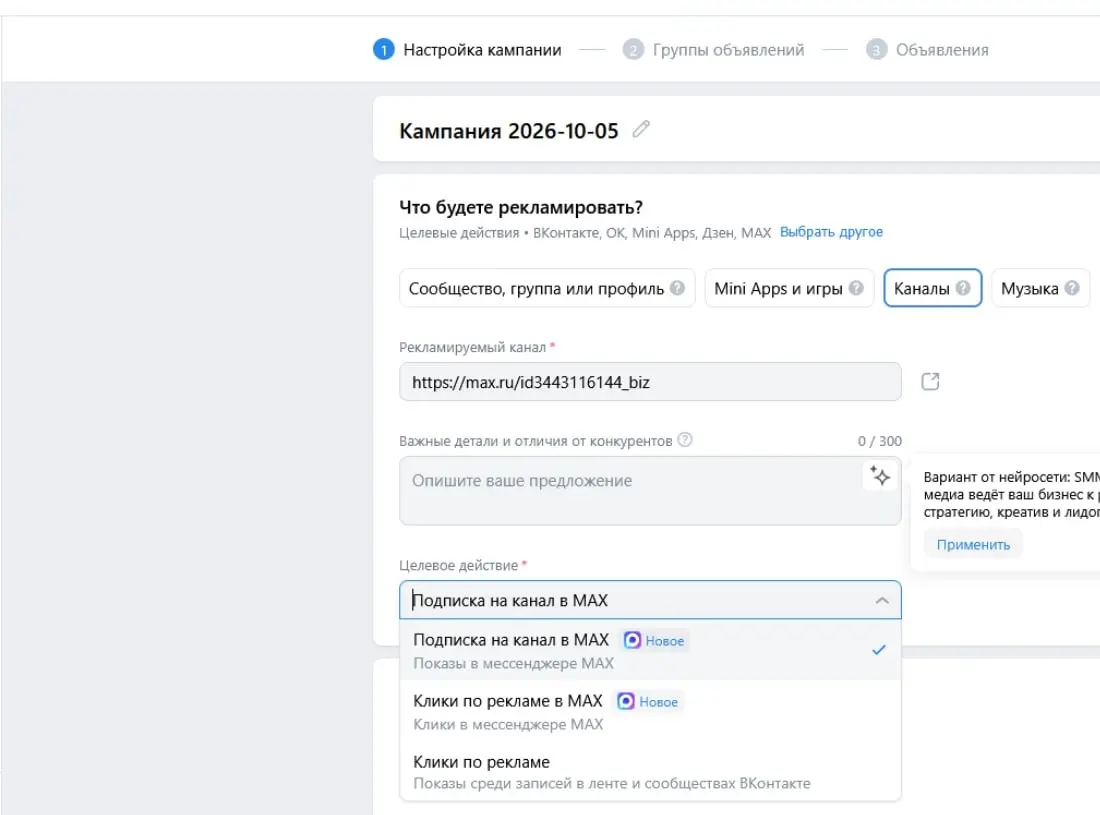This screenshot has width=1100, height=815.
Task: Click the Рекламируемый канал URL field
Action: (650, 382)
